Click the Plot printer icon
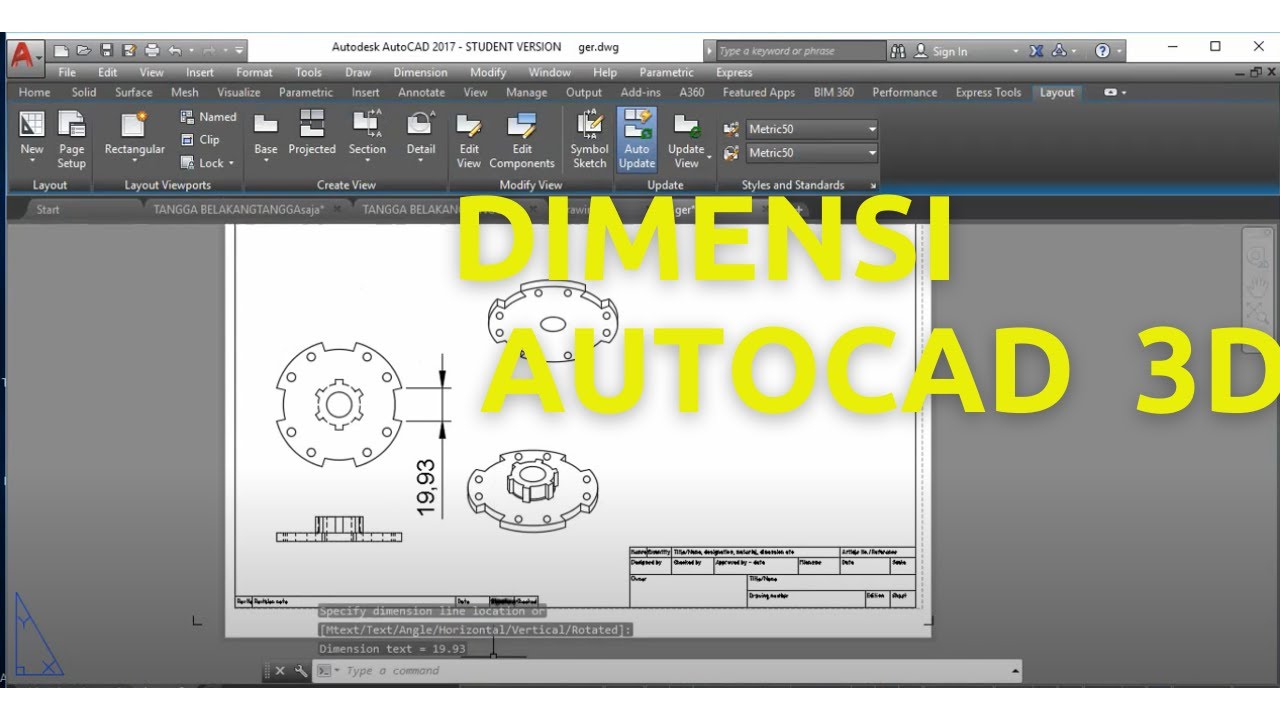The image size is (1280, 720). (152, 50)
